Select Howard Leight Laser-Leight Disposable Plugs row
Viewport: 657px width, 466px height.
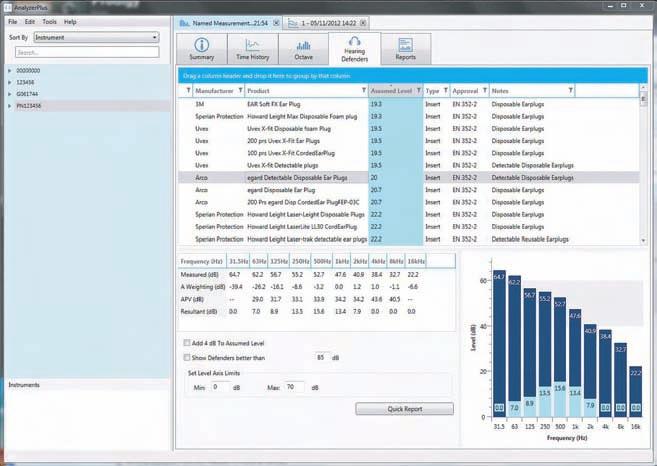[x=409, y=215]
